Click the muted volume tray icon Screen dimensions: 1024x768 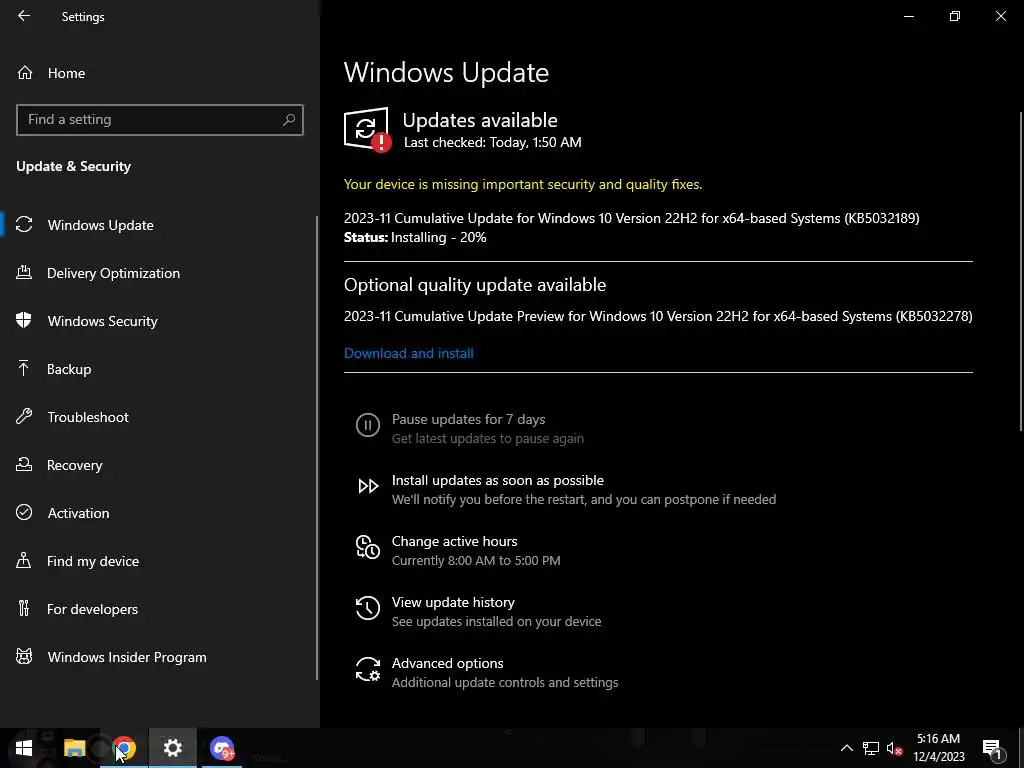(x=895, y=748)
